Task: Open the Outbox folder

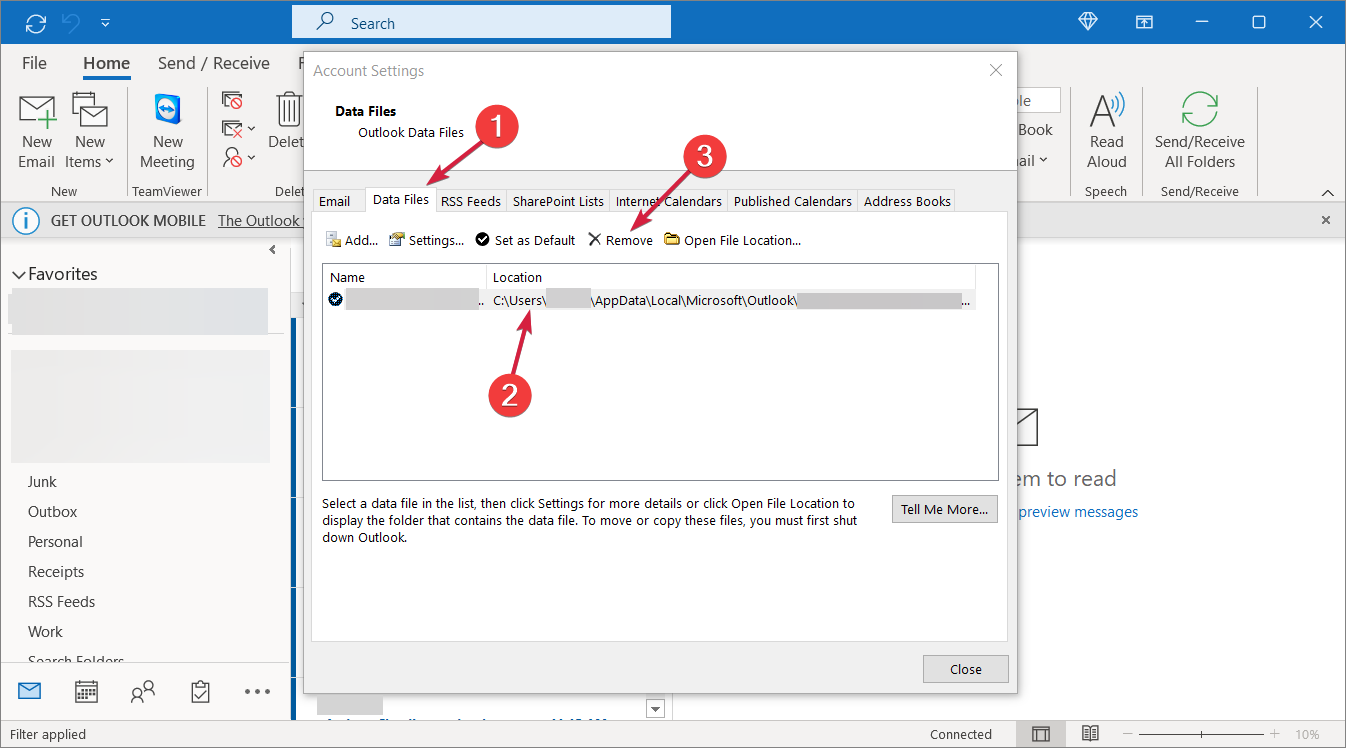Action: click(52, 512)
